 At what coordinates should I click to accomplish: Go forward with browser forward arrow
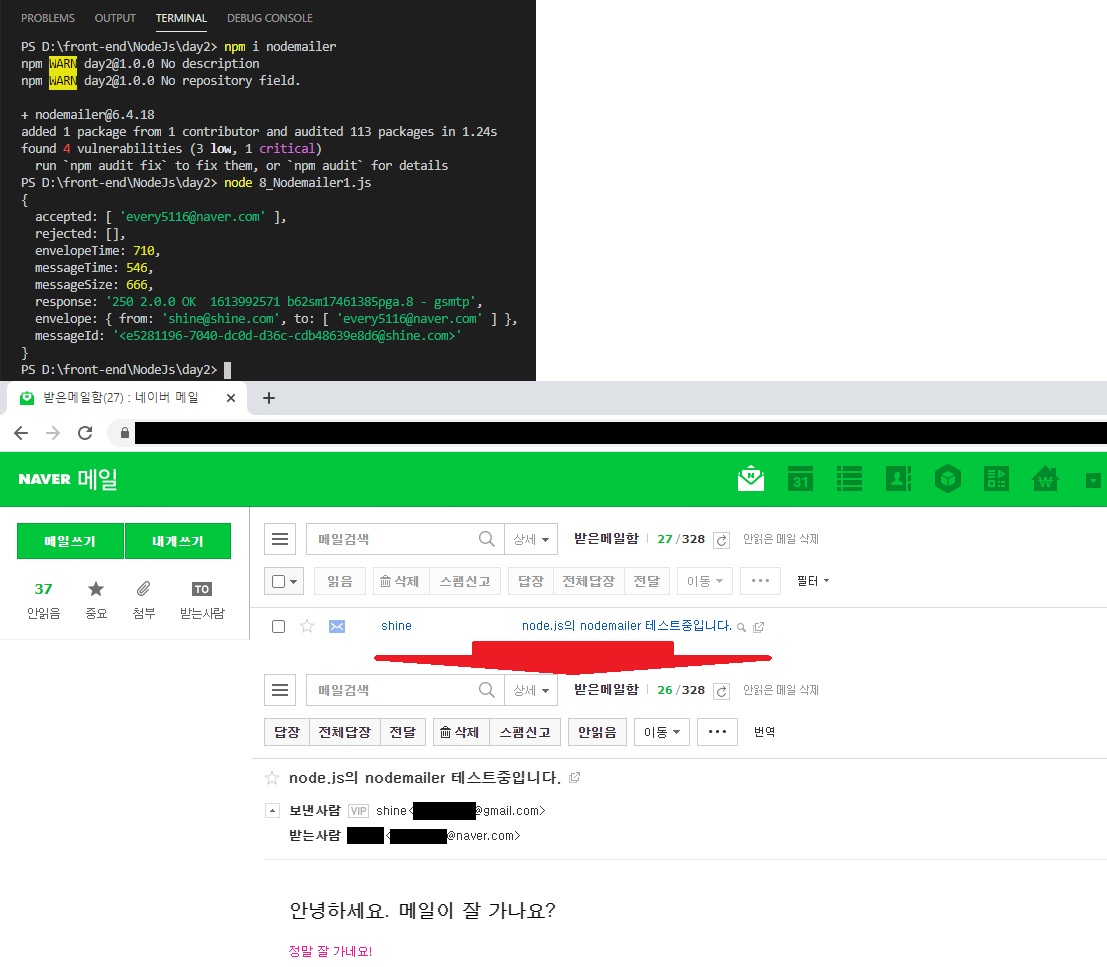point(53,433)
